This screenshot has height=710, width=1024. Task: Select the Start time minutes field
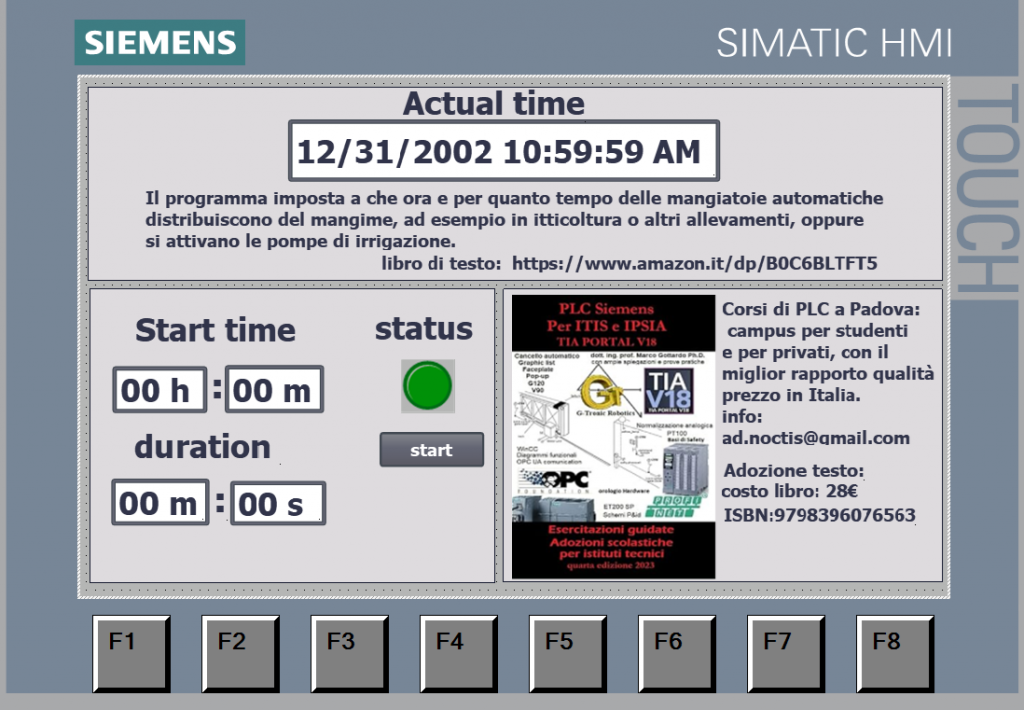[x=274, y=390]
